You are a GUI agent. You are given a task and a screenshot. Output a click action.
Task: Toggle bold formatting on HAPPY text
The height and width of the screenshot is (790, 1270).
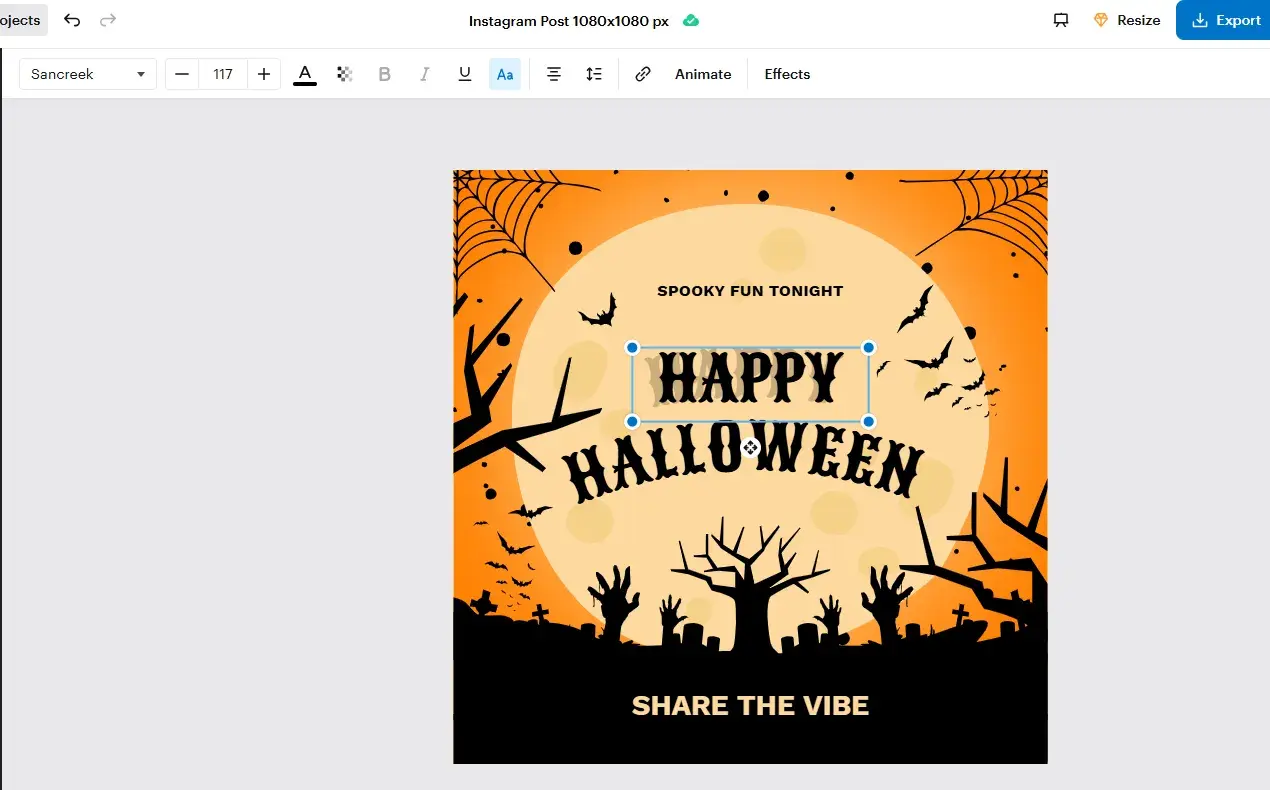[x=384, y=73]
